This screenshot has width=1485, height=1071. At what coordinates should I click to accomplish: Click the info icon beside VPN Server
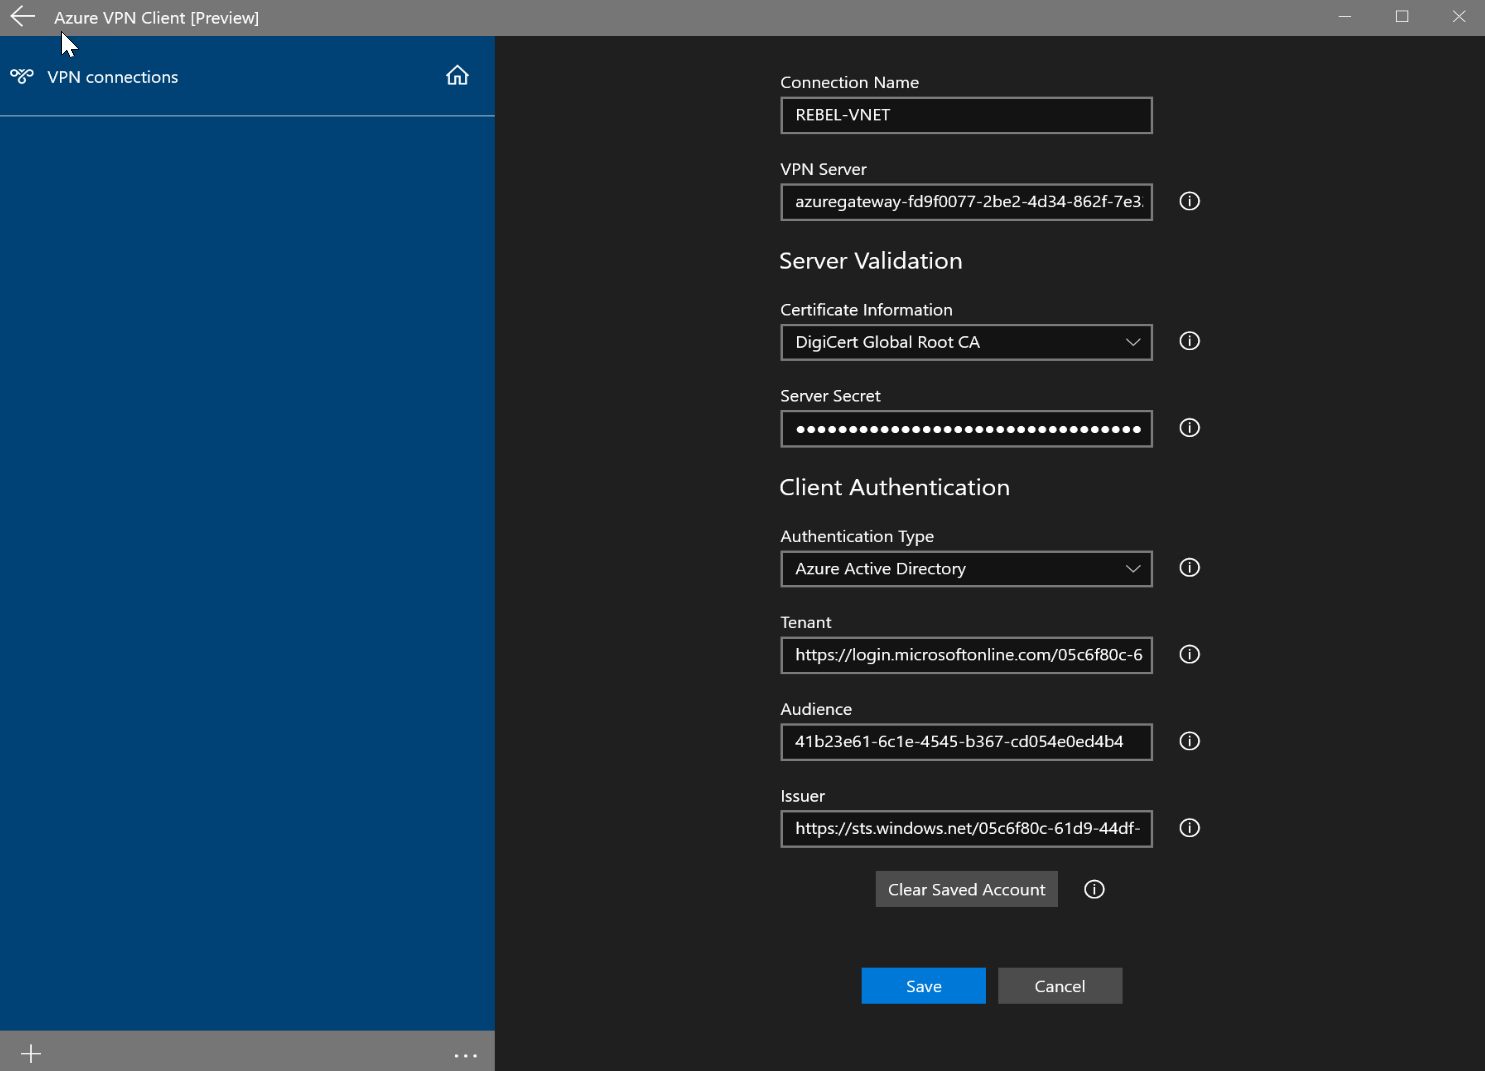[1189, 201]
